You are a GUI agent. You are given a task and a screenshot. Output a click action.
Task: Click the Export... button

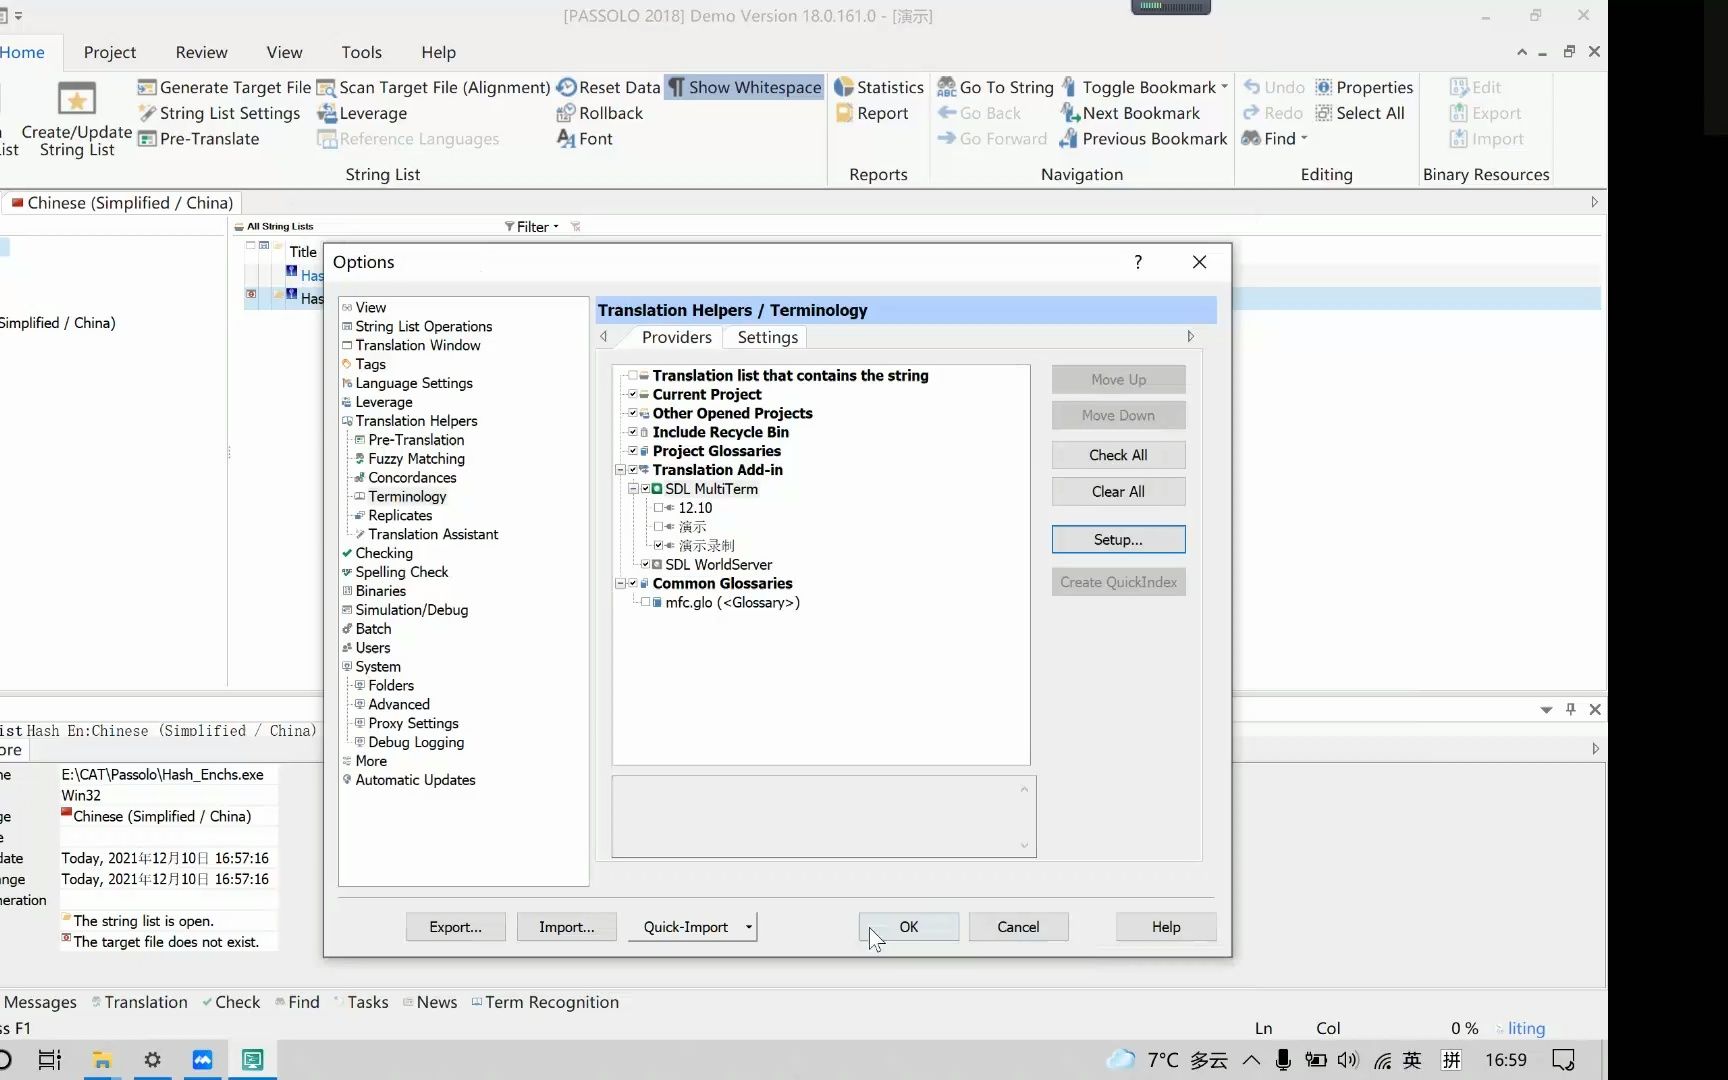[455, 927]
